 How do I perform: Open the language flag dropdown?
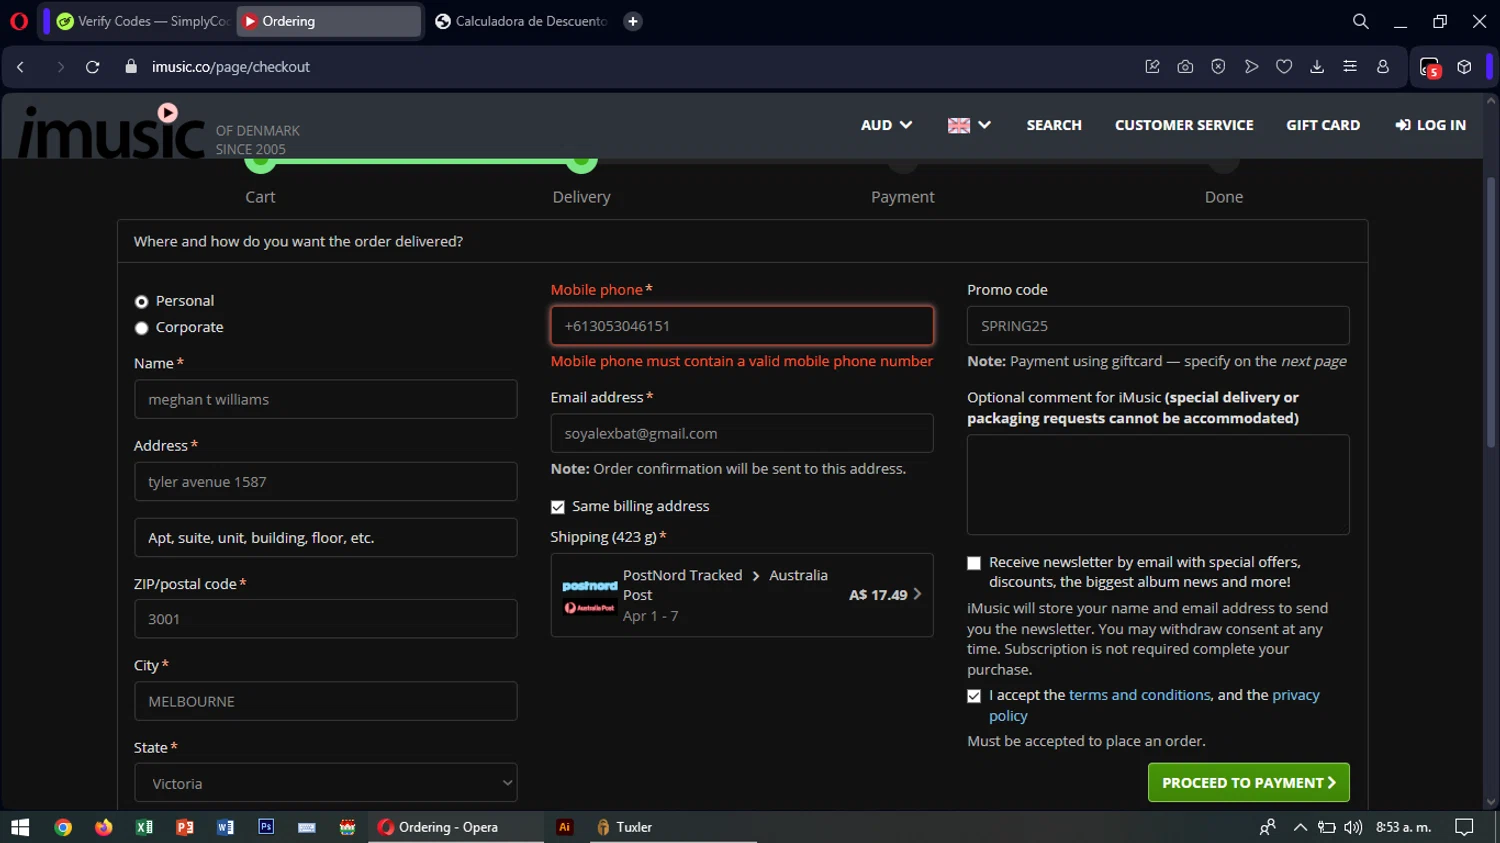[969, 125]
